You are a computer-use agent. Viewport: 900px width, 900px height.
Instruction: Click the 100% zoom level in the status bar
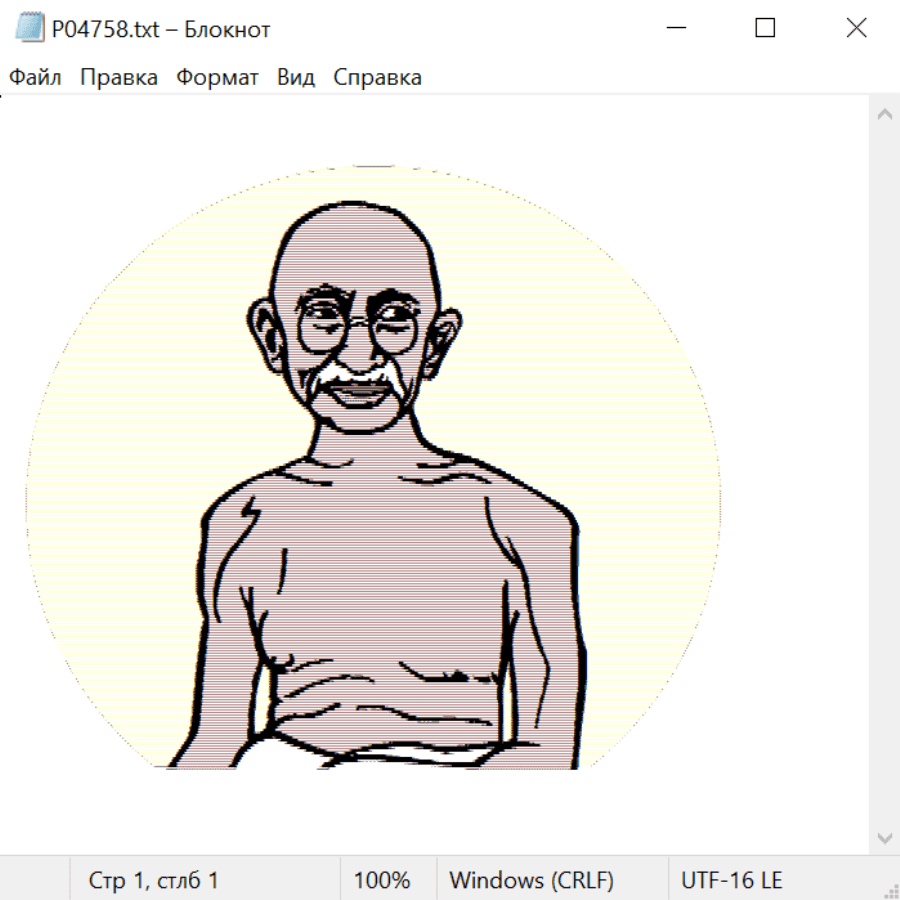pos(382,881)
